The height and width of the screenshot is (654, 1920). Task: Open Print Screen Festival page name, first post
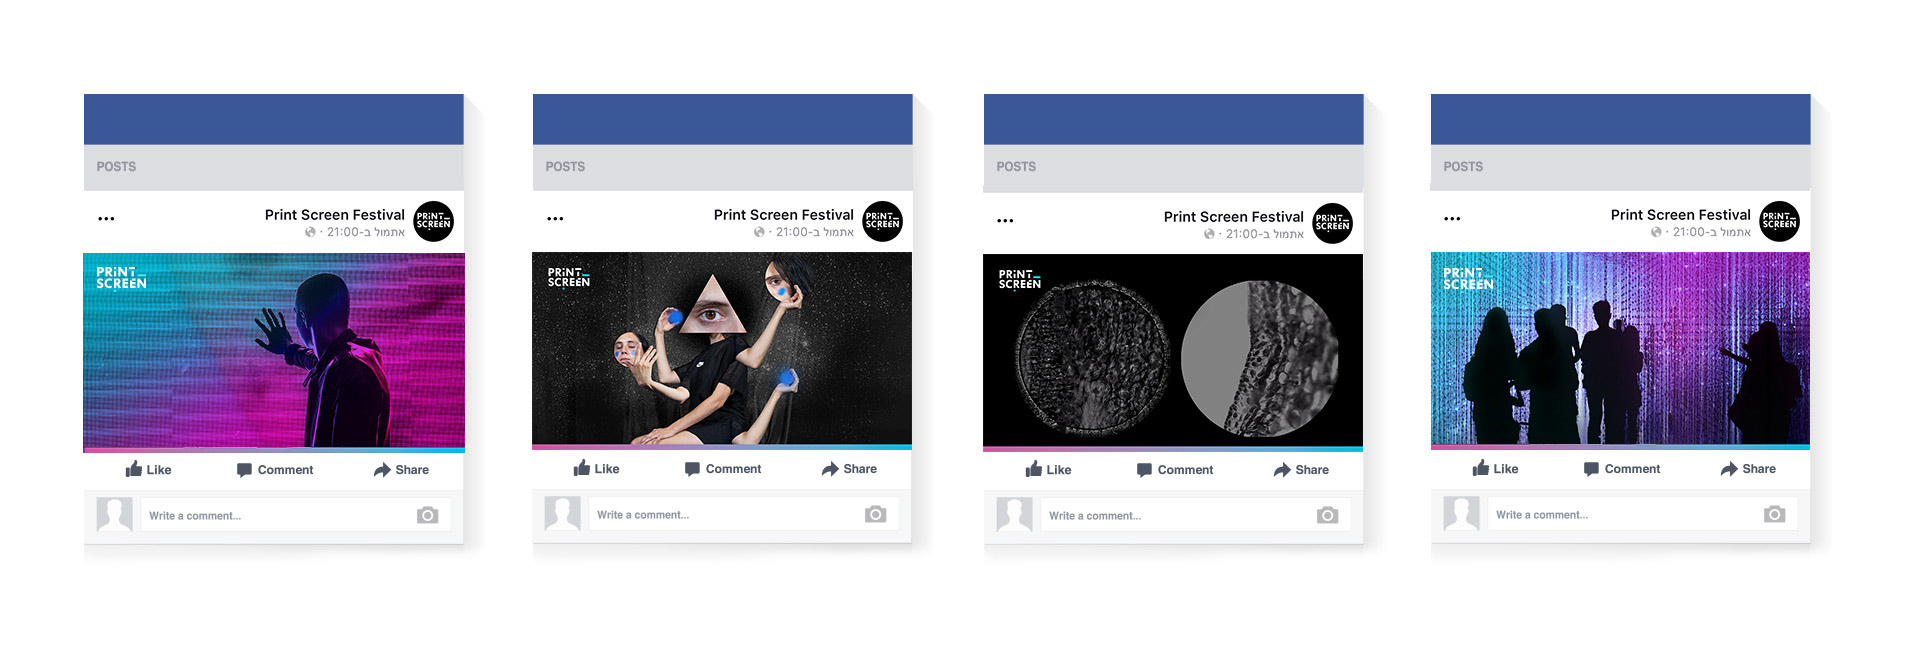pyautogui.click(x=335, y=215)
